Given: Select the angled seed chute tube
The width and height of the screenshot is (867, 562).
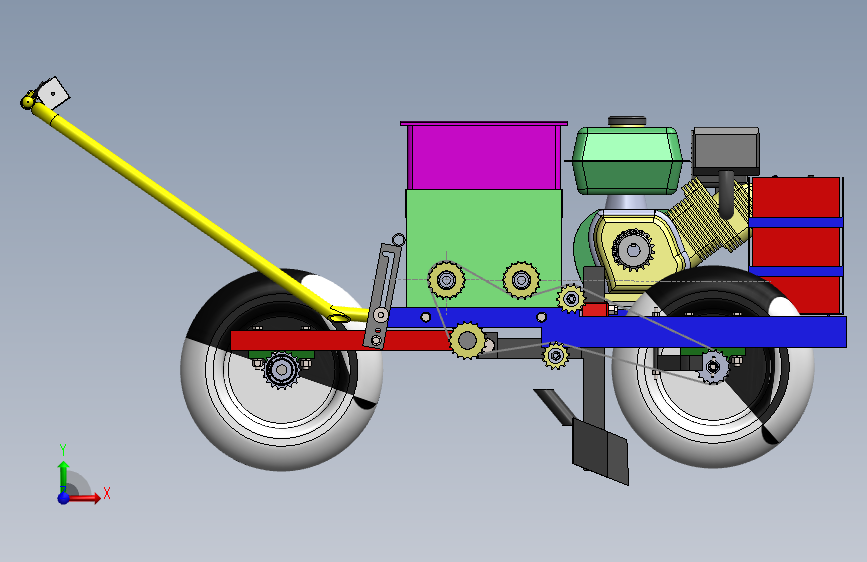Looking at the screenshot, I should coord(555,407).
